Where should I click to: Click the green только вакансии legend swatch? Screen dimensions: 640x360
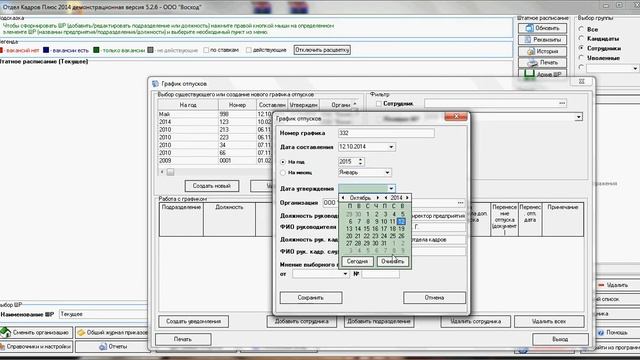coord(96,50)
